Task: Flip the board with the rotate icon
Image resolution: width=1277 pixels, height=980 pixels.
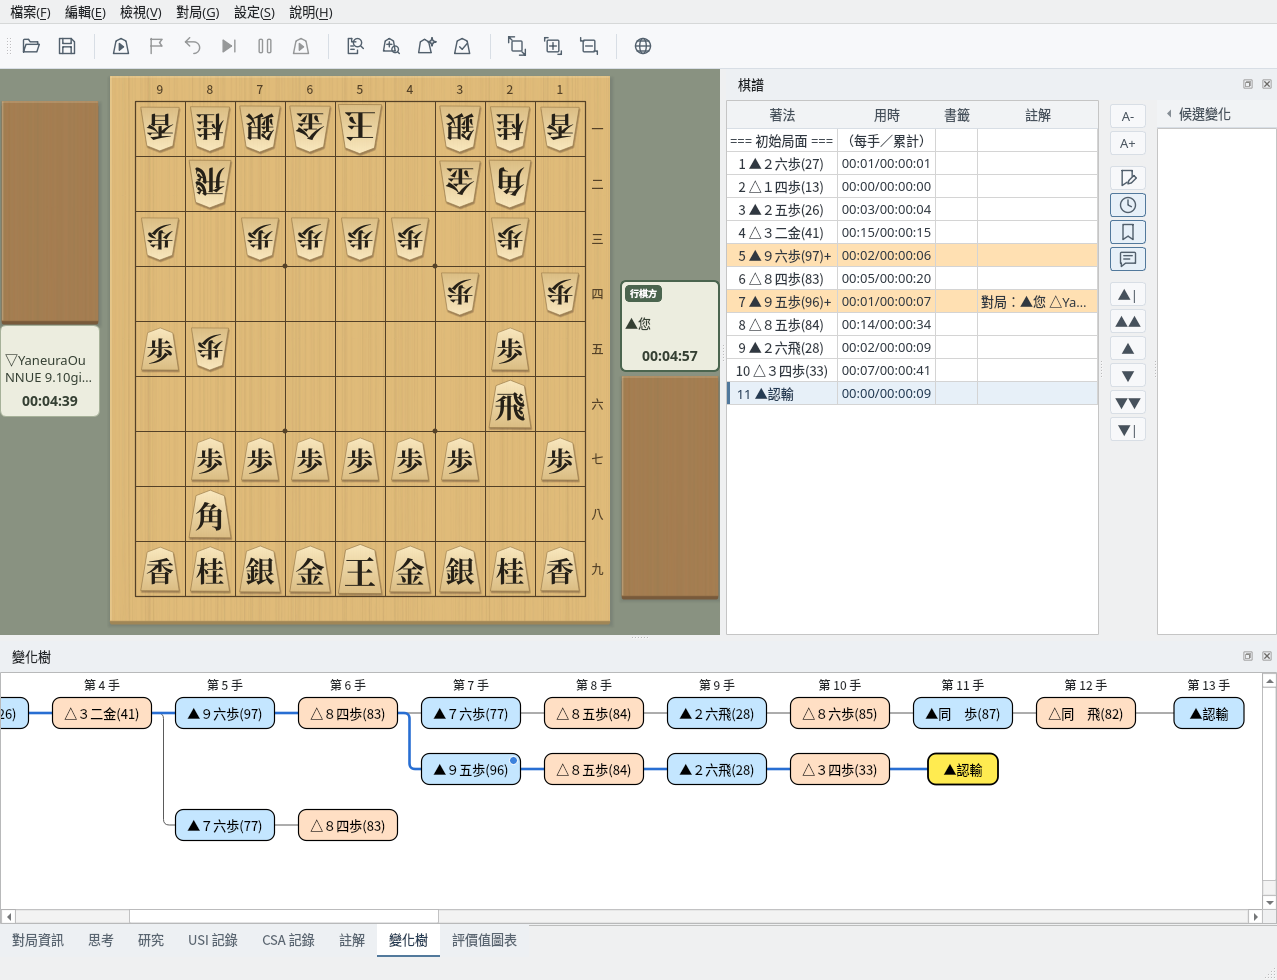Action: (x=517, y=46)
